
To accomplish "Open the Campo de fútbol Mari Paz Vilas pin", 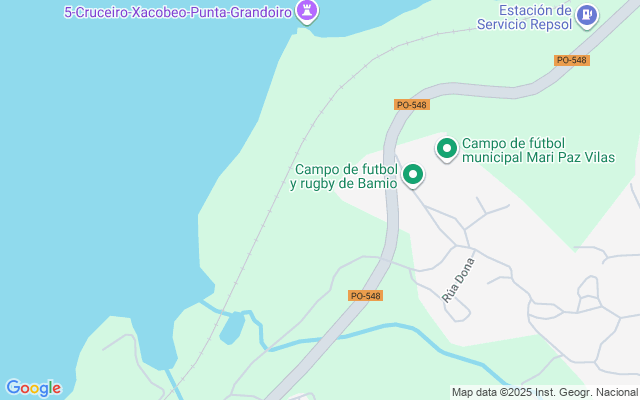I will [447, 149].
